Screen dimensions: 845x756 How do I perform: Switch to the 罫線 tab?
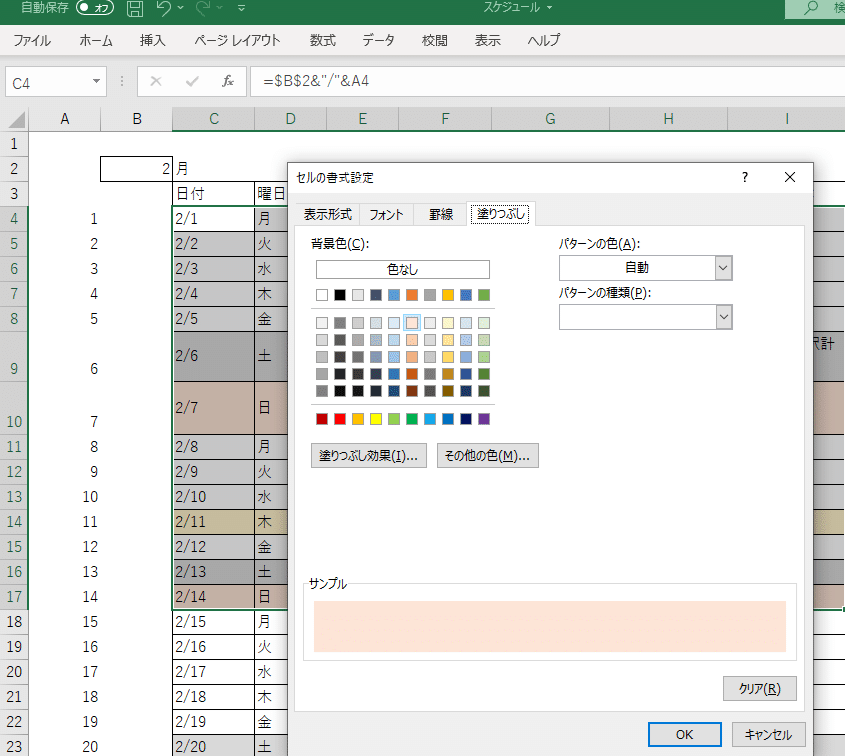[x=440, y=214]
